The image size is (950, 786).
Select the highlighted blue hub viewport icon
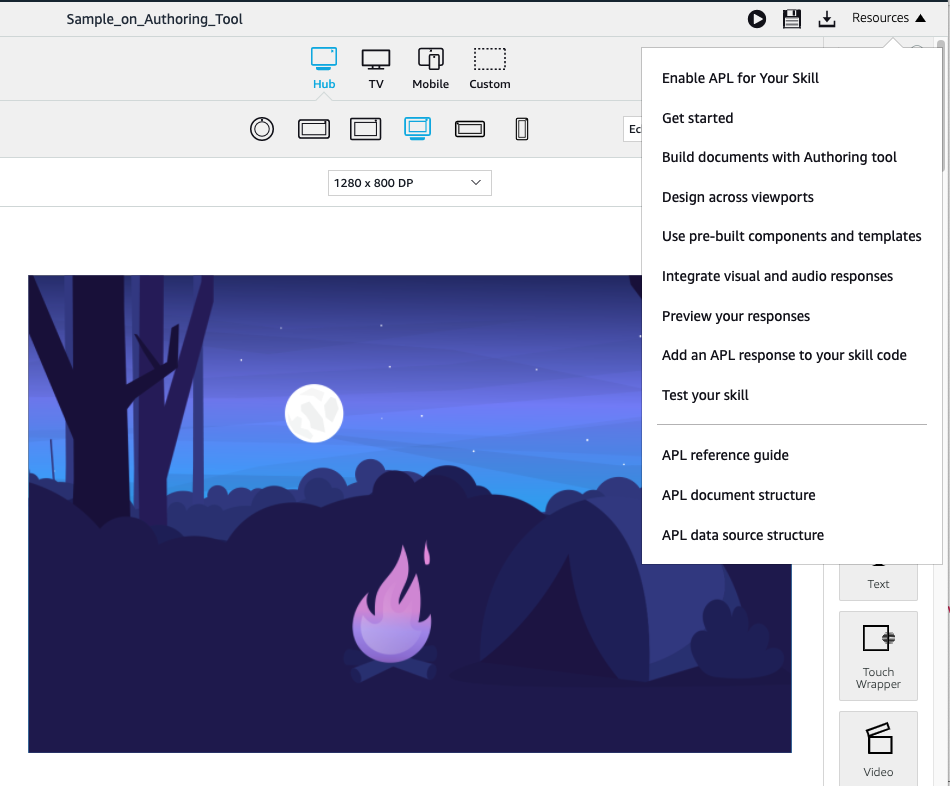[x=417, y=129]
